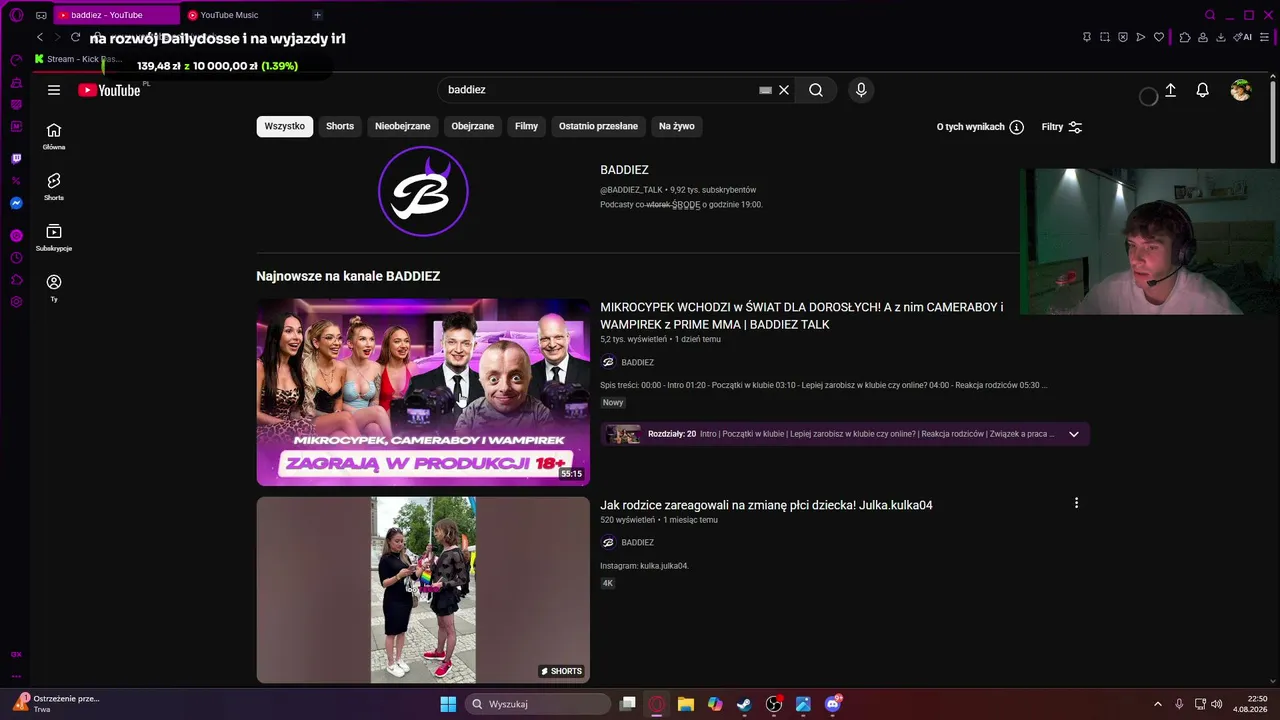Click the page vertical scrollbar
Viewport: 1280px width, 720px height.
1273,120
